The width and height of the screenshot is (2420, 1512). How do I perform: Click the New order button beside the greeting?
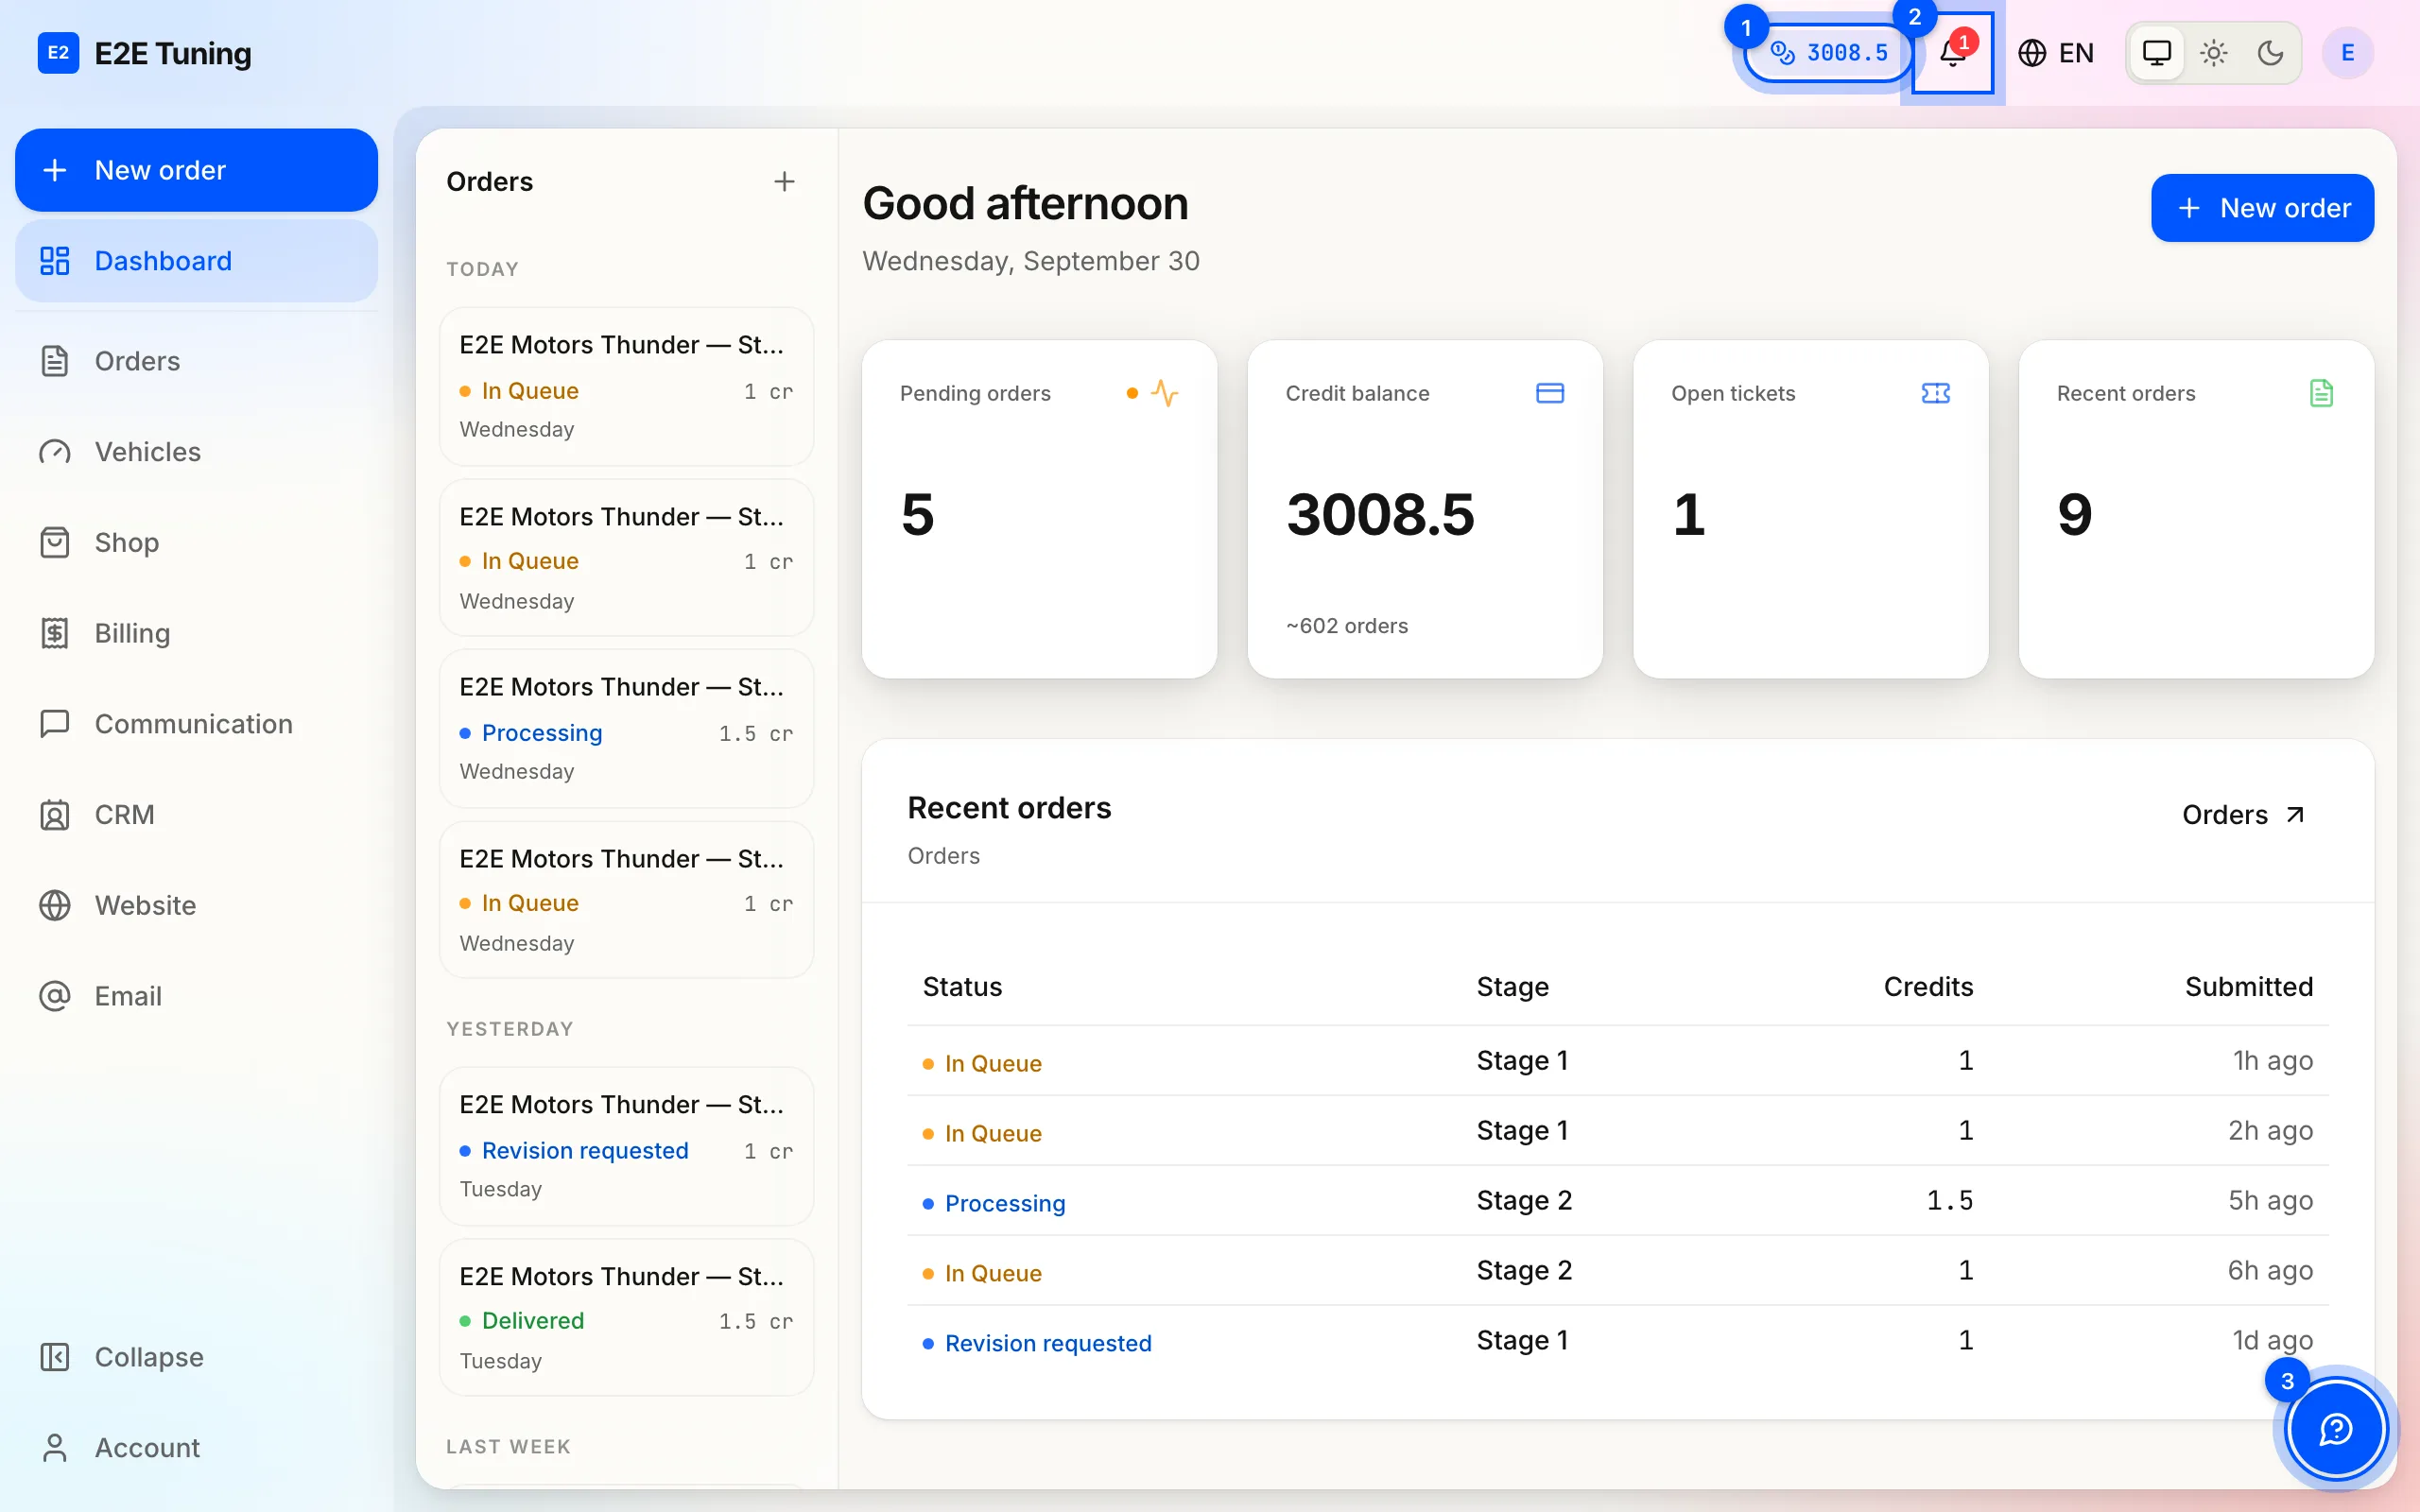pyautogui.click(x=2262, y=208)
